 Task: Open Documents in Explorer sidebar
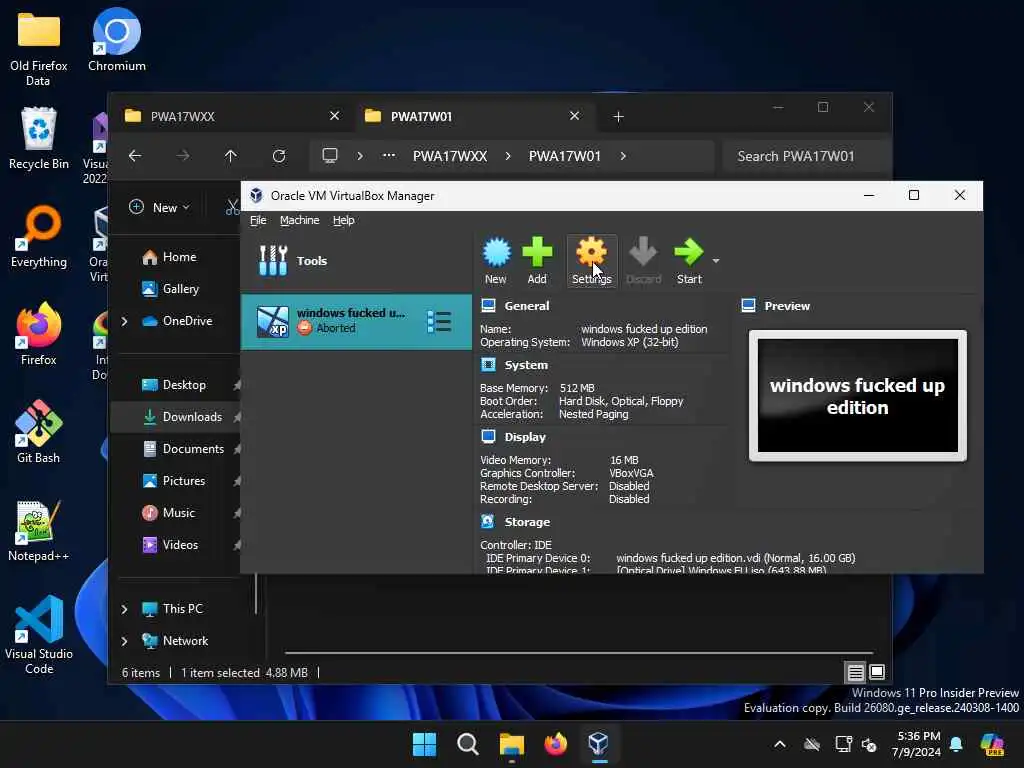184,449
